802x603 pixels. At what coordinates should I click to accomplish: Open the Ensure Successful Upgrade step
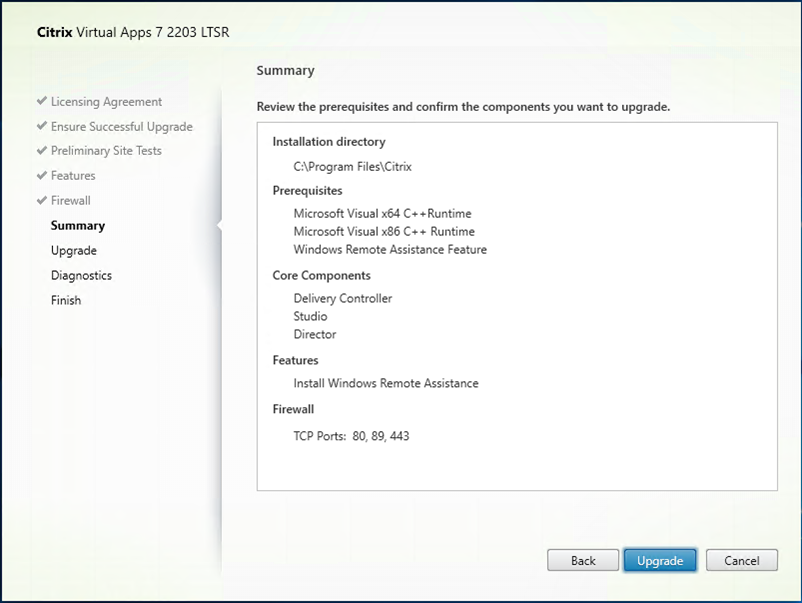pyautogui.click(x=121, y=127)
